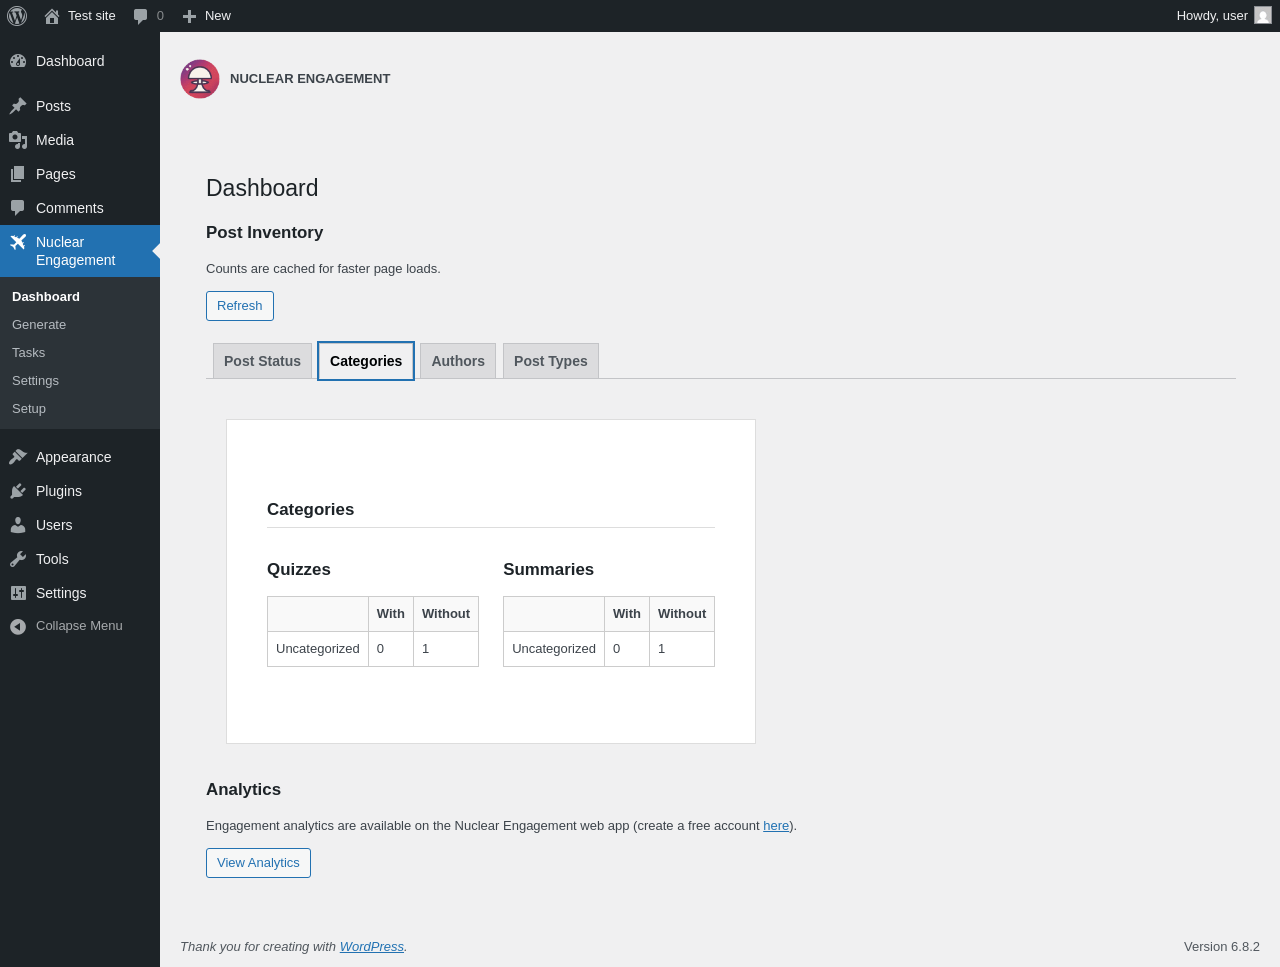Click Uncategorized in the Quizzes table
This screenshot has height=967, width=1280.
click(318, 649)
